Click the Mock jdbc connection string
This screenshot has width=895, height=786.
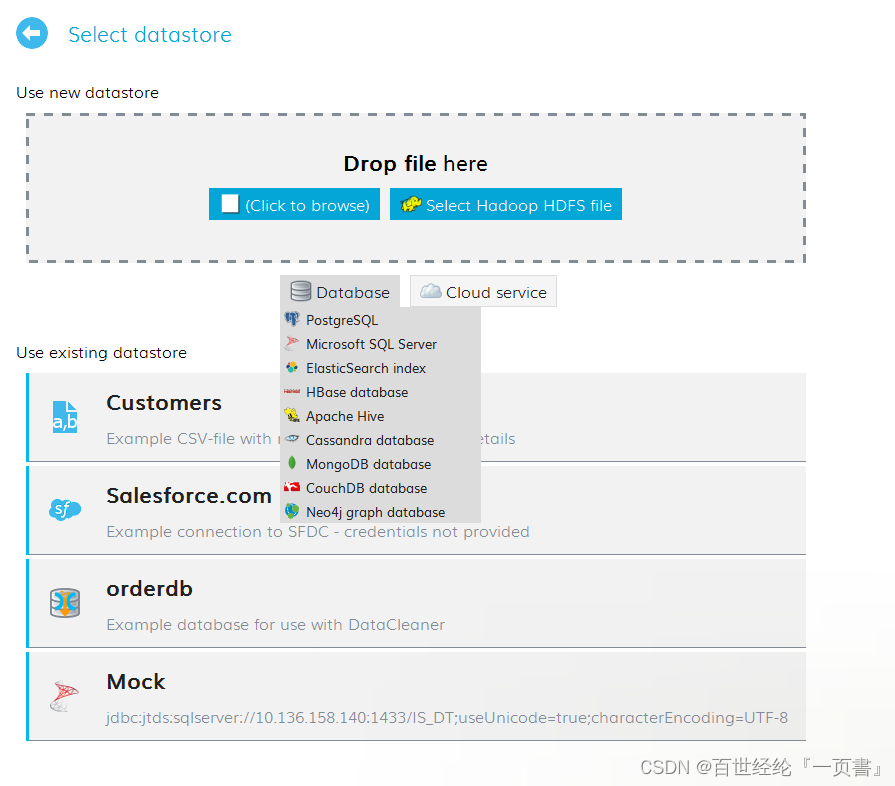(x=447, y=718)
